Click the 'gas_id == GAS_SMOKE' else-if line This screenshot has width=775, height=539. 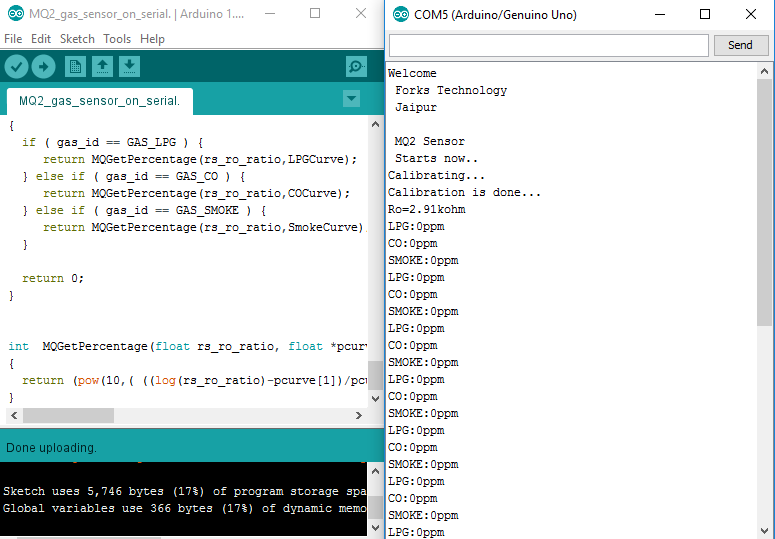[144, 210]
